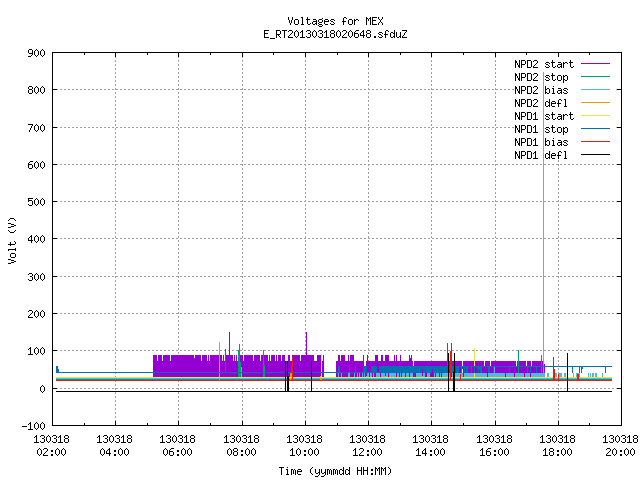Click the 'Volt (V)' y-axis label
This screenshot has height=480, width=640.
12,240
